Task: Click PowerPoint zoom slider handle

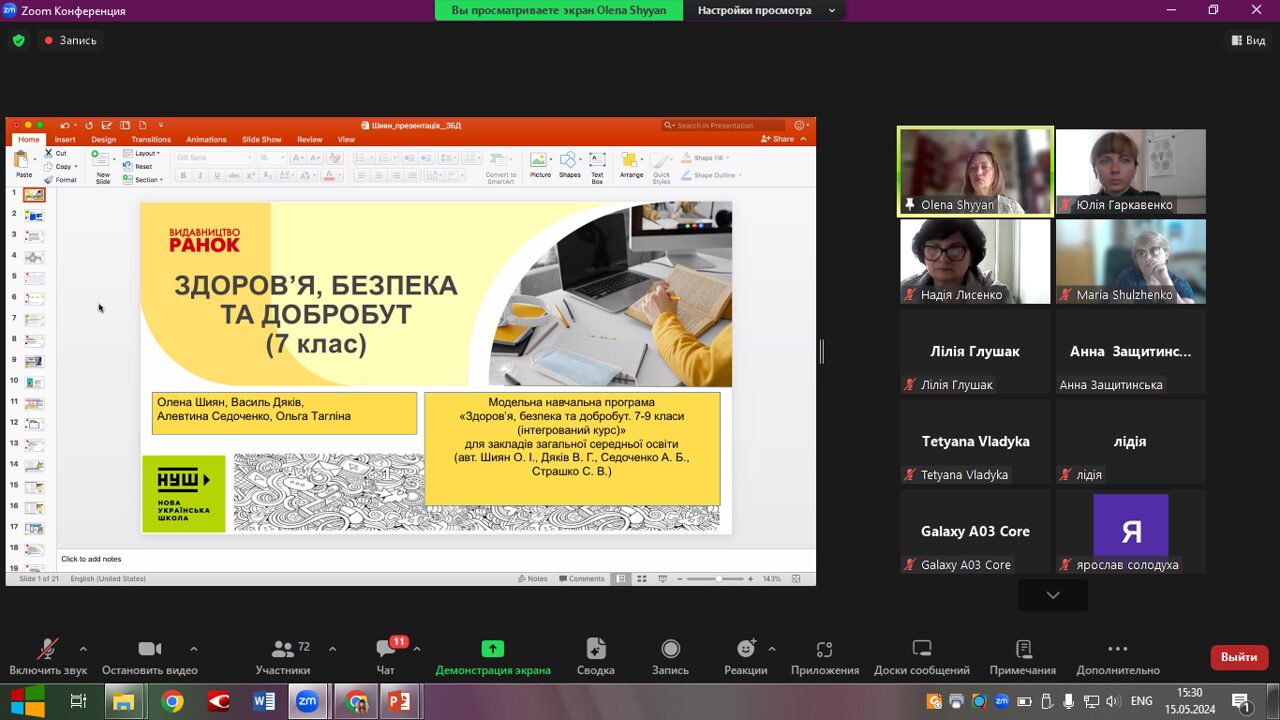Action: click(x=718, y=579)
